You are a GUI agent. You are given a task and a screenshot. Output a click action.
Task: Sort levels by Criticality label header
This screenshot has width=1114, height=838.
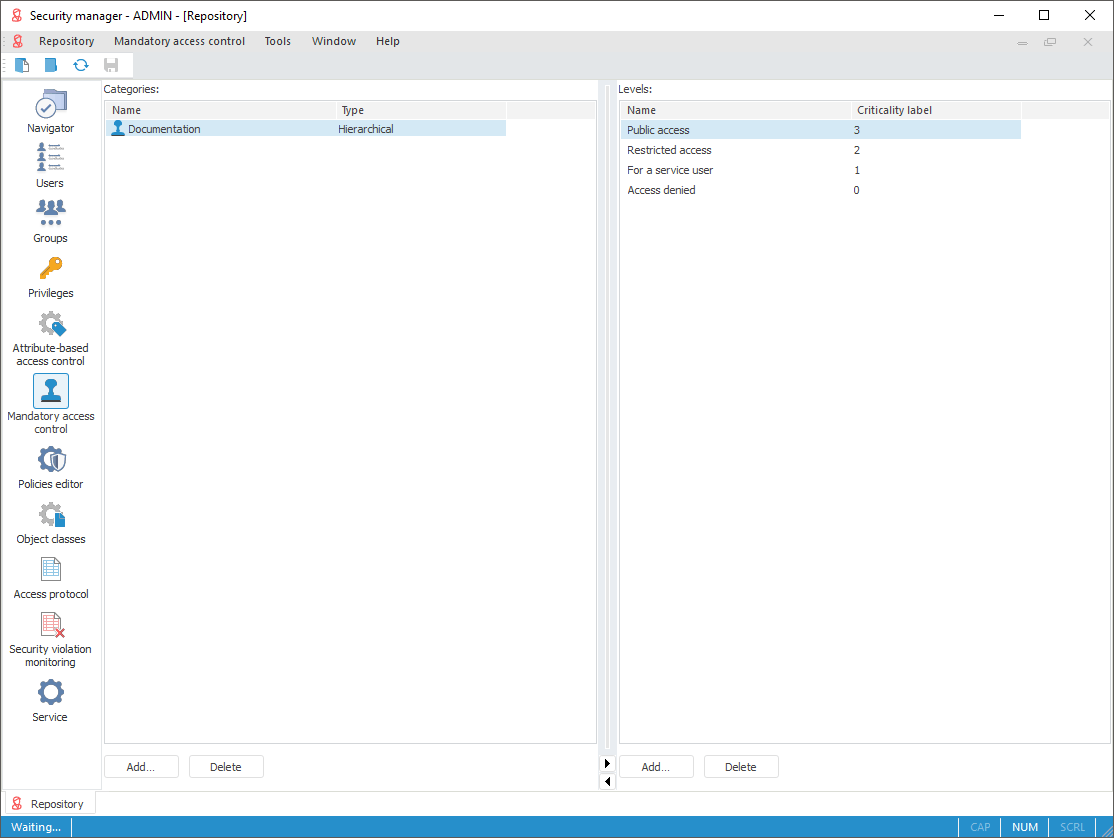(936, 110)
